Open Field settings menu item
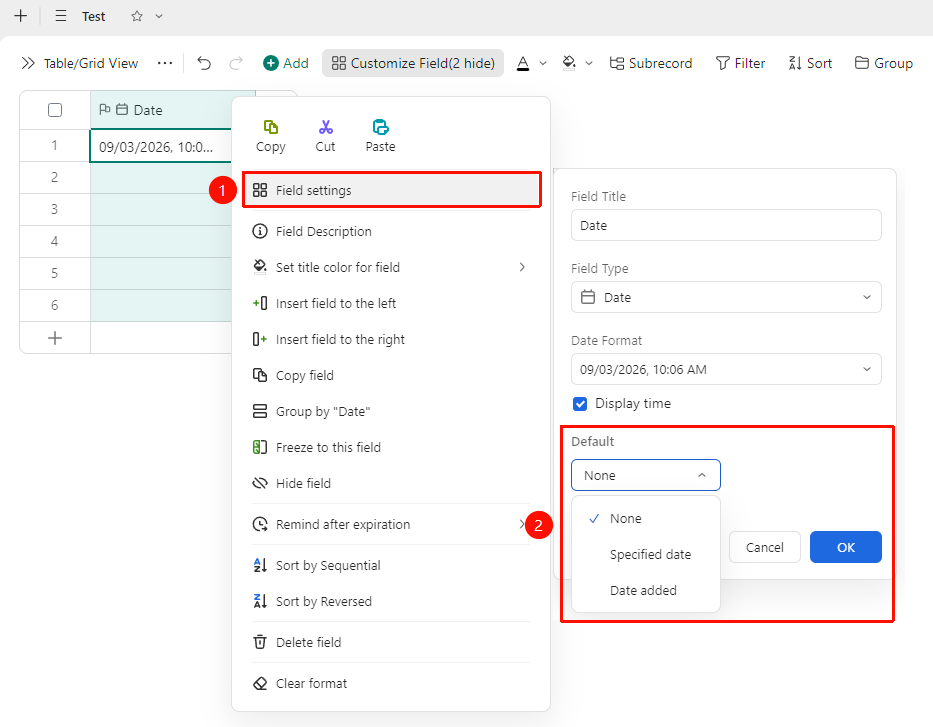The width and height of the screenshot is (933, 727). coord(392,190)
